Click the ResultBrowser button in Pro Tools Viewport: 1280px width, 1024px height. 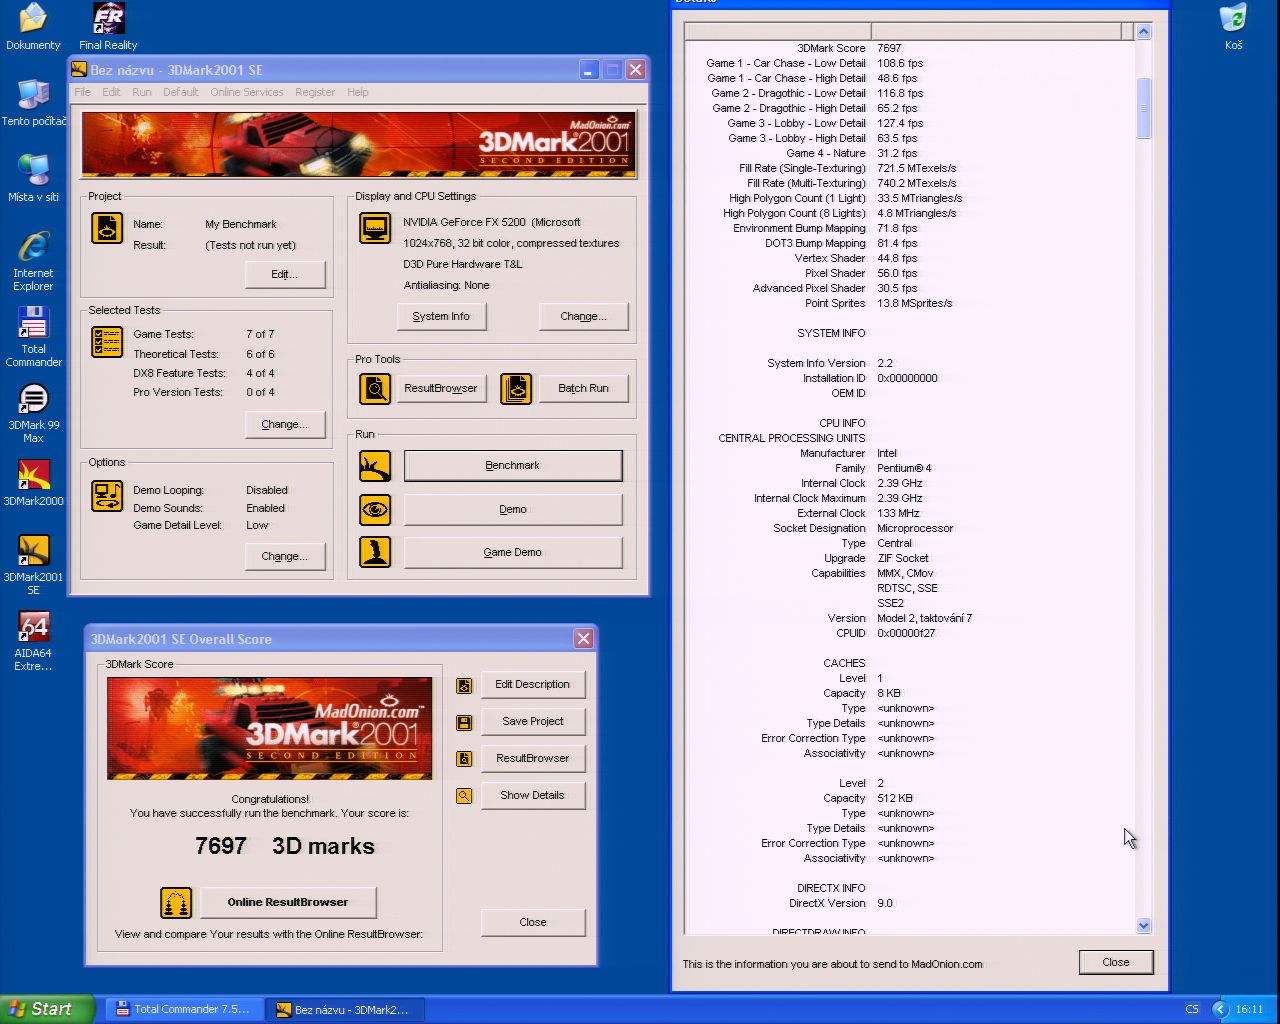tap(441, 388)
